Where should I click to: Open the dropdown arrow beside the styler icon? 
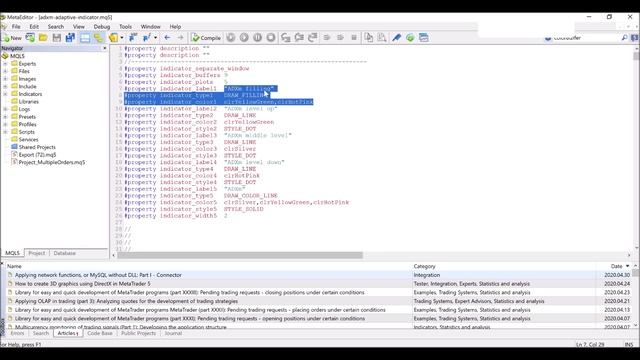coord(122,38)
